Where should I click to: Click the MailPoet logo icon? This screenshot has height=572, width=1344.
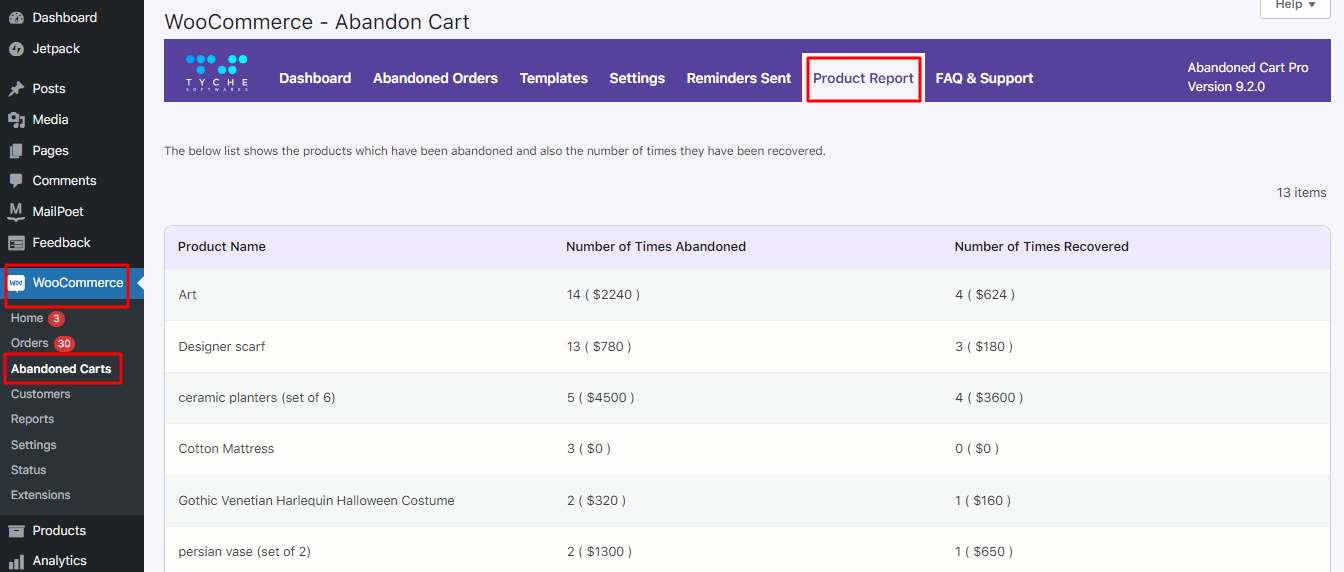[x=16, y=212]
